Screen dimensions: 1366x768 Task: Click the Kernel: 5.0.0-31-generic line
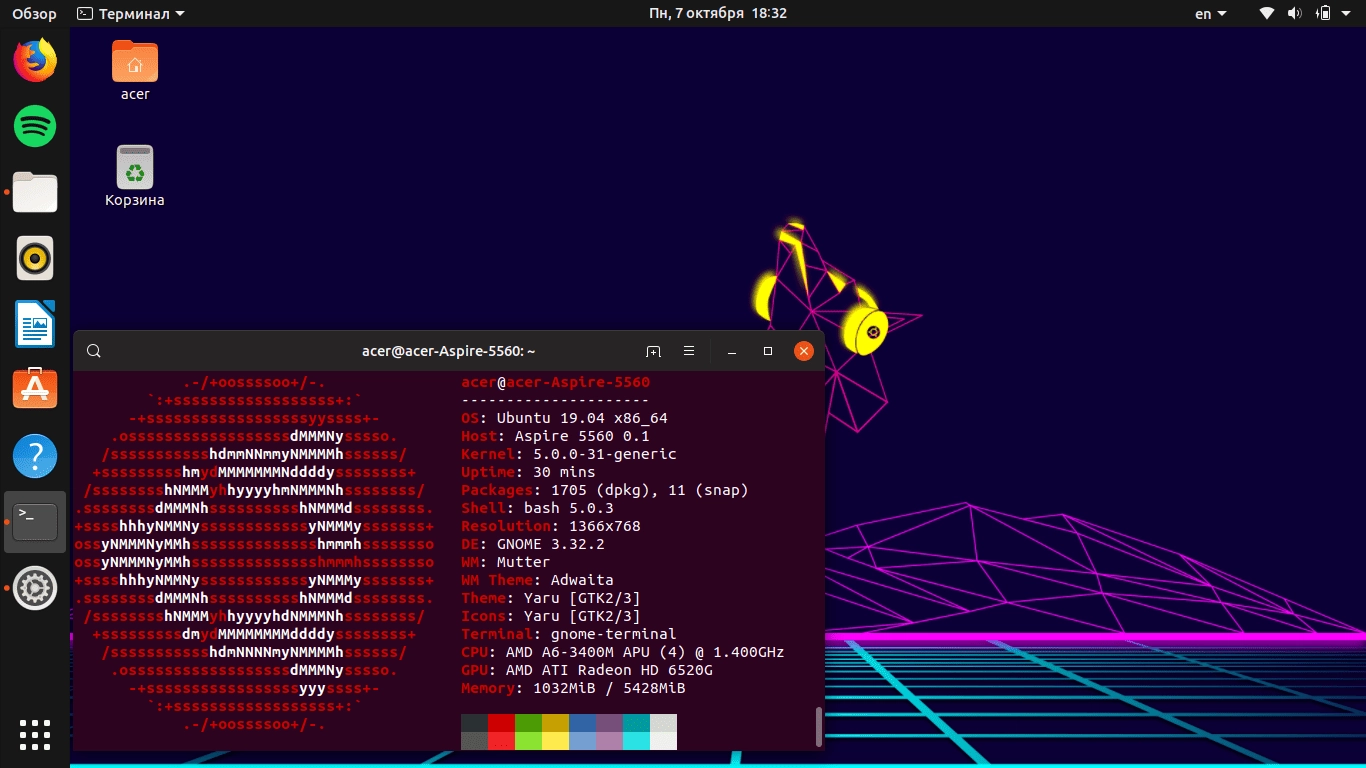coord(569,454)
